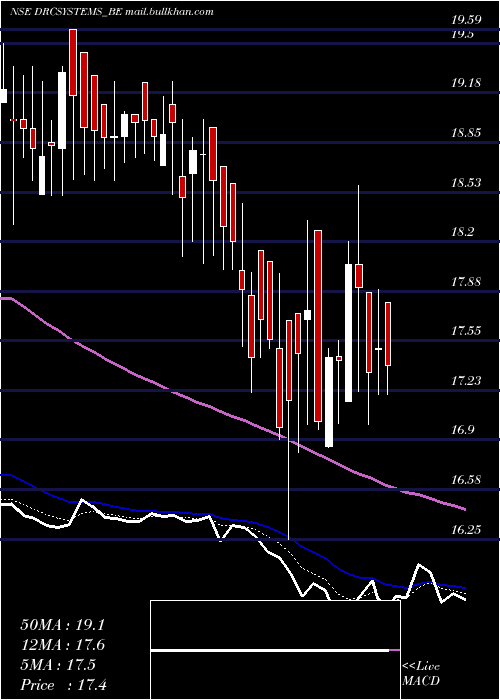The image size is (500, 700).
Task: Select the 18.85 price axis label
Action: pyautogui.click(x=465, y=133)
